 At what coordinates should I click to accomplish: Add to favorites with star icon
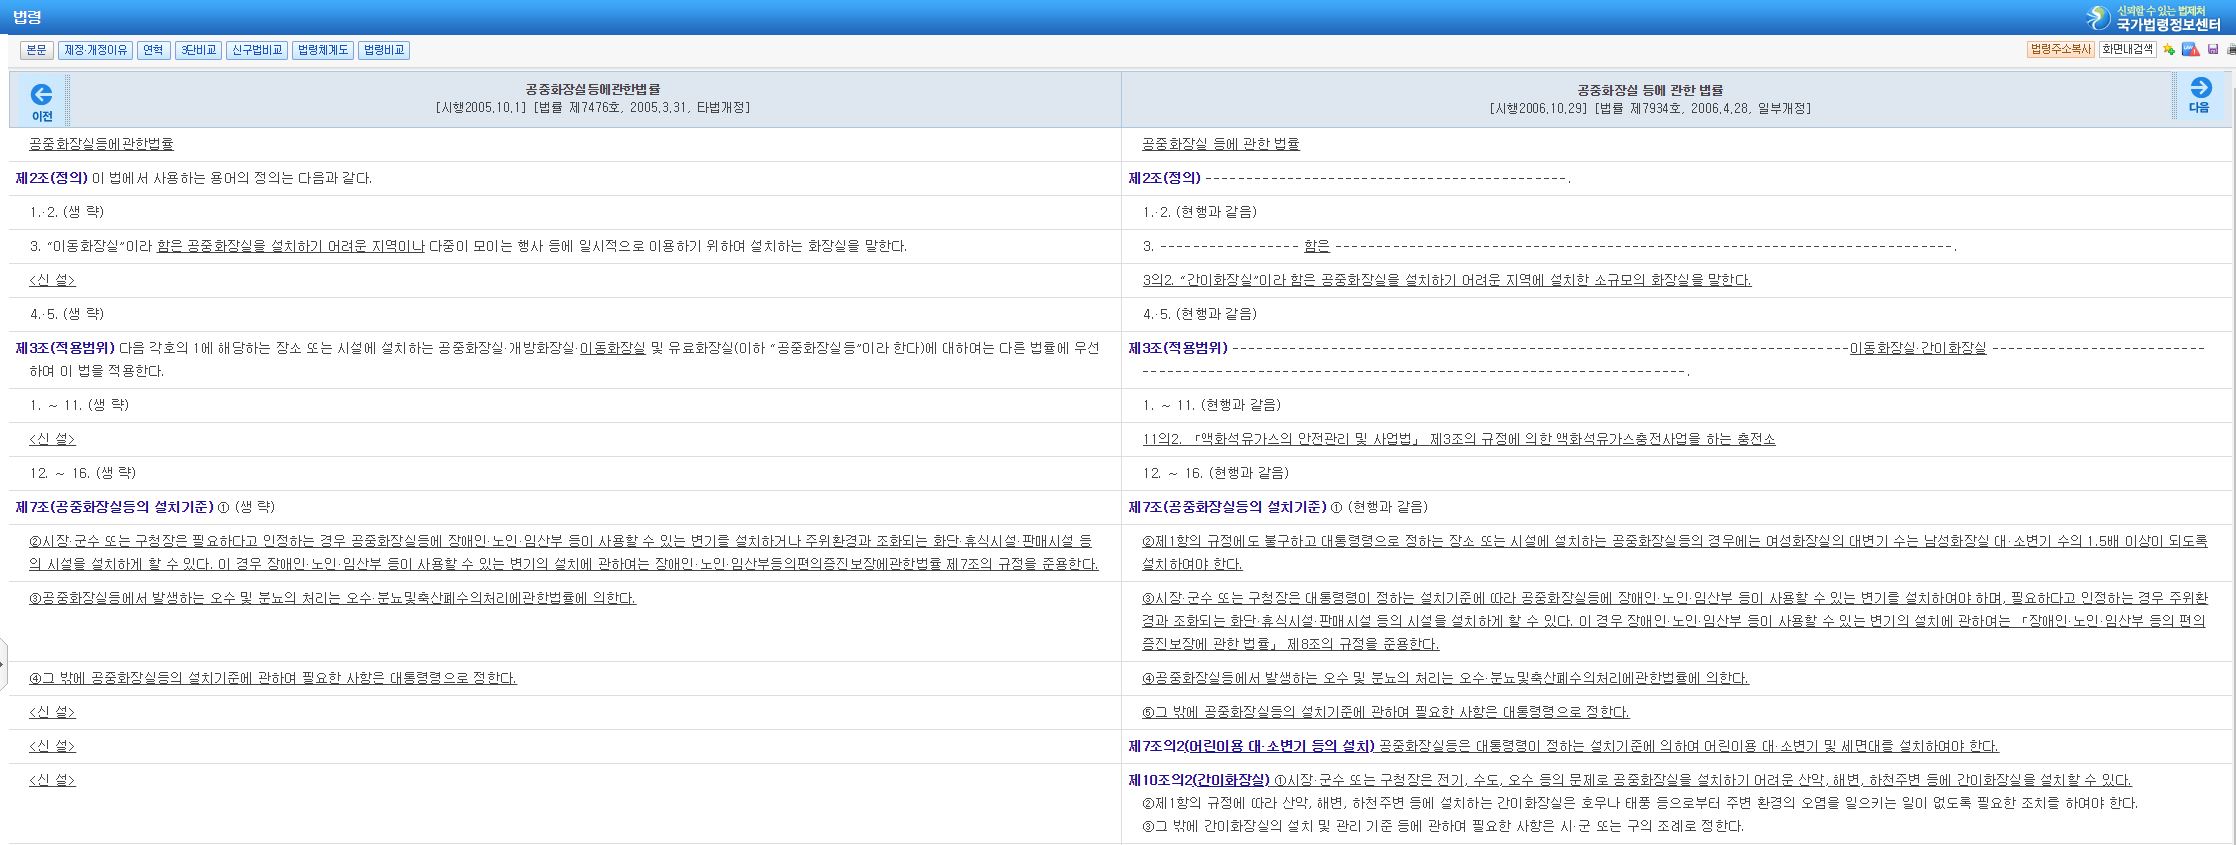tap(2169, 50)
